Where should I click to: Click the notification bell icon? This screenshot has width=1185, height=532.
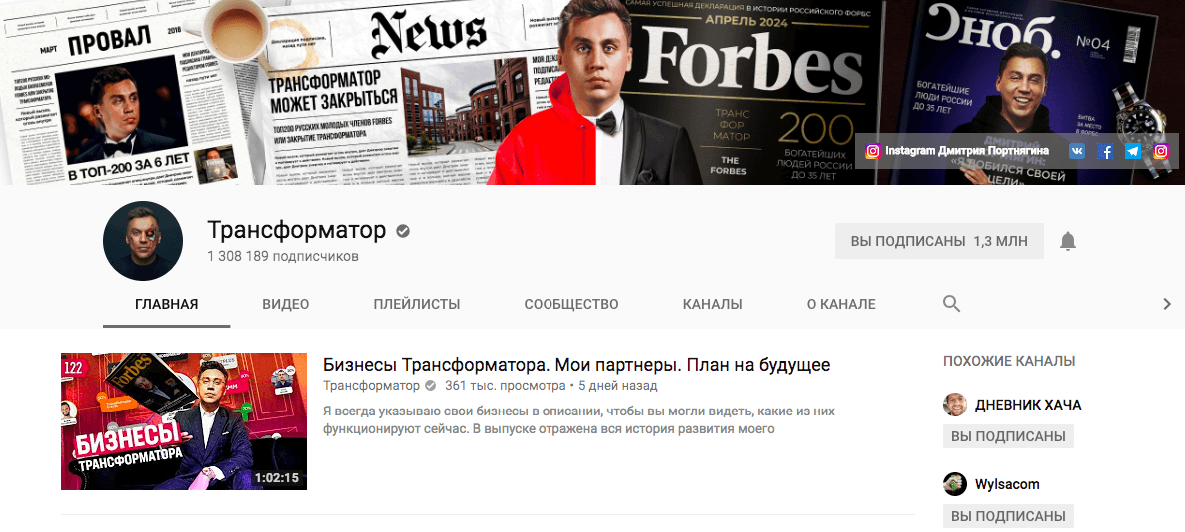[1067, 241]
